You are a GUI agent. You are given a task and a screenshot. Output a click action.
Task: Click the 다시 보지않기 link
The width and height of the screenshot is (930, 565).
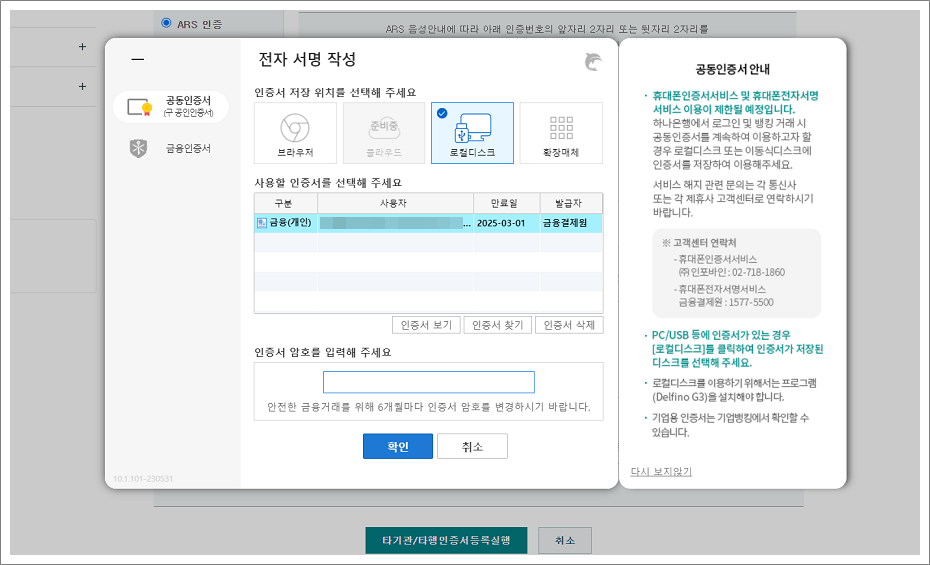point(661,471)
